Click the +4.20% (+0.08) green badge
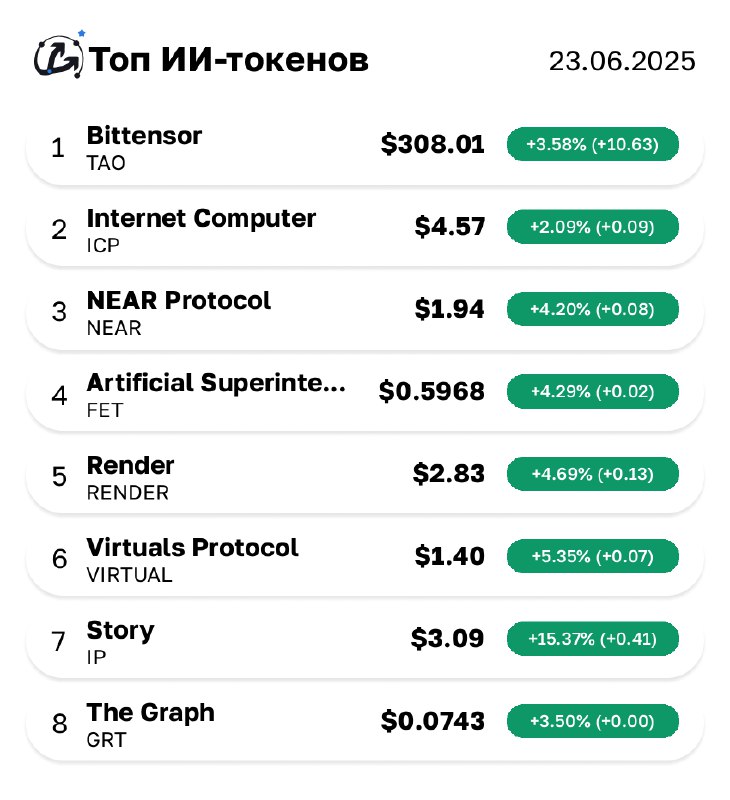The width and height of the screenshot is (730, 800). (x=593, y=309)
